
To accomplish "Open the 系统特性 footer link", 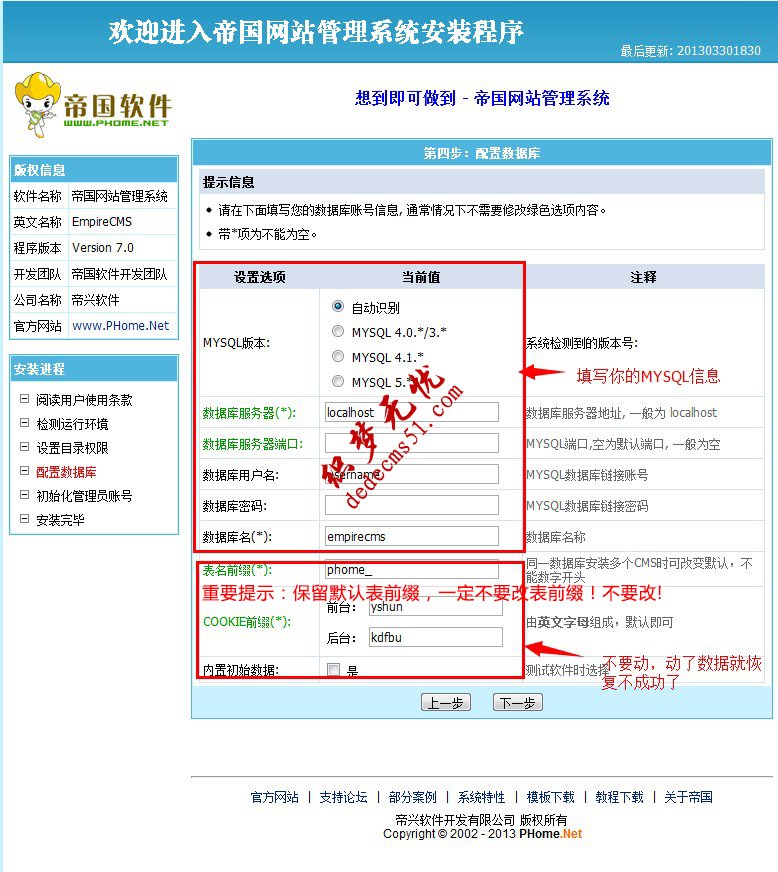I will point(482,797).
